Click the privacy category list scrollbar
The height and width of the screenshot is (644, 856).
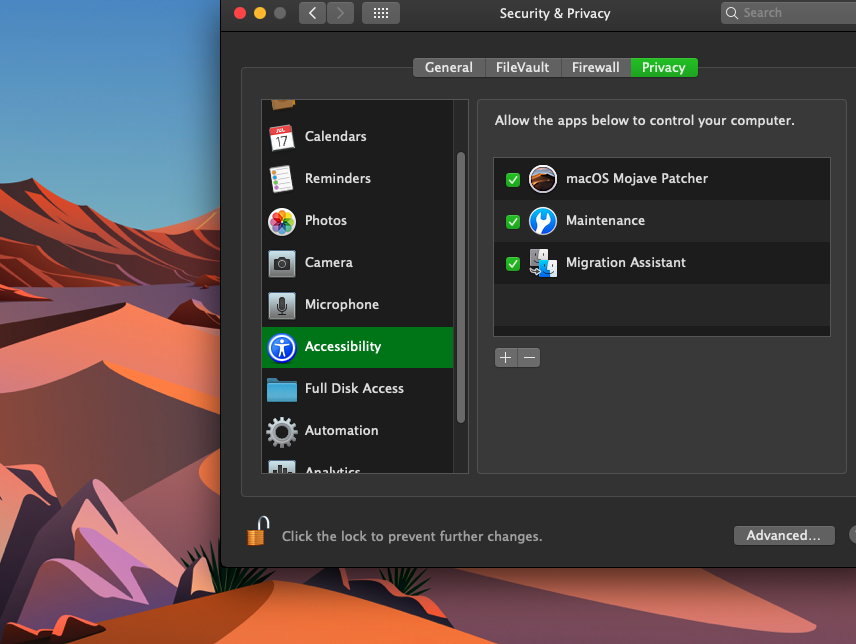(461, 288)
